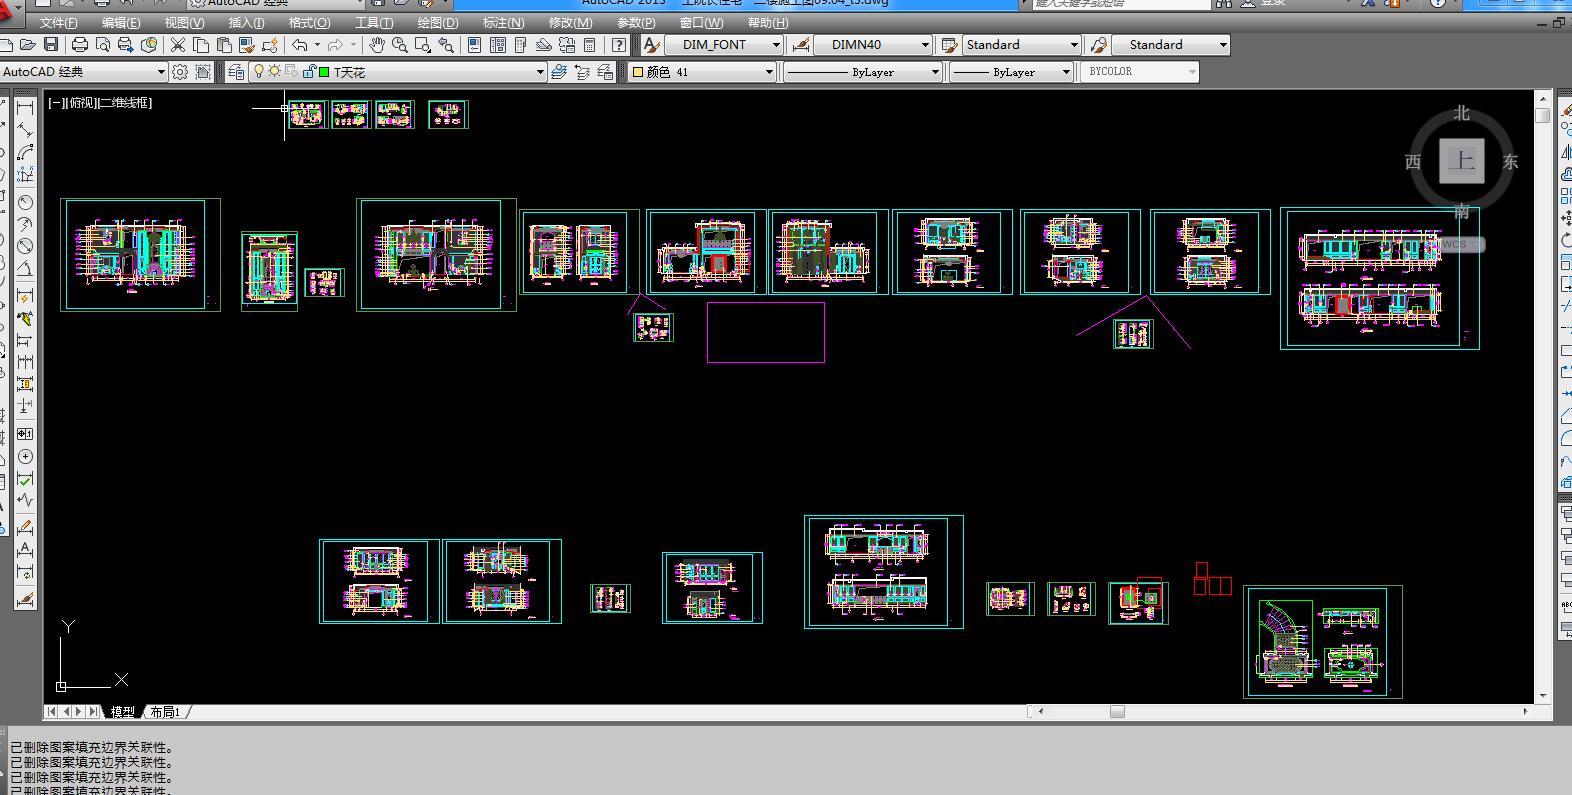Click the 上 face of the ViewCube
Image resolution: width=1572 pixels, height=795 pixels.
(1462, 161)
